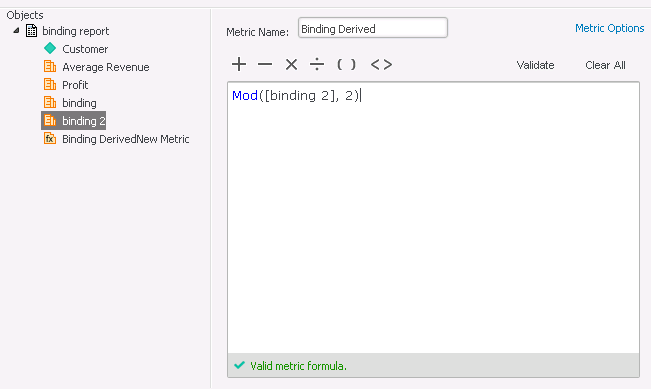
Task: Insert parentheses into formula
Action: tap(346, 64)
